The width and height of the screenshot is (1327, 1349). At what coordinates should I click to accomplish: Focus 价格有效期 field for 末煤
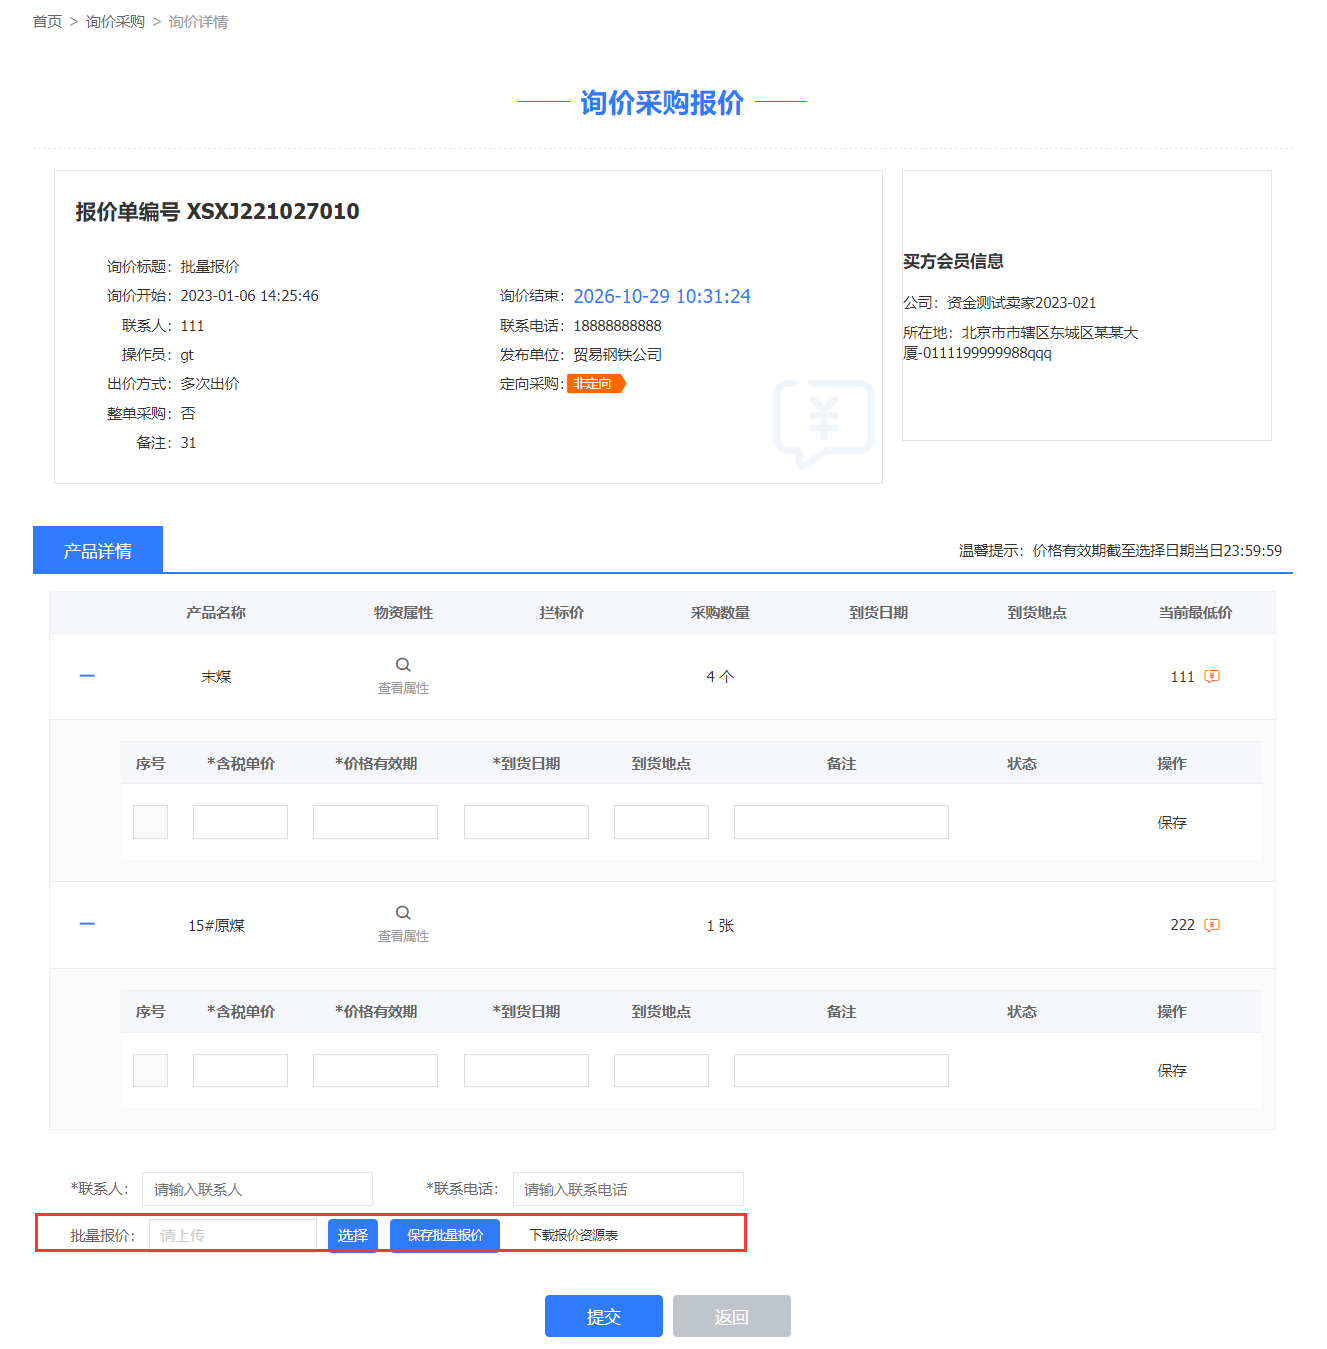375,822
